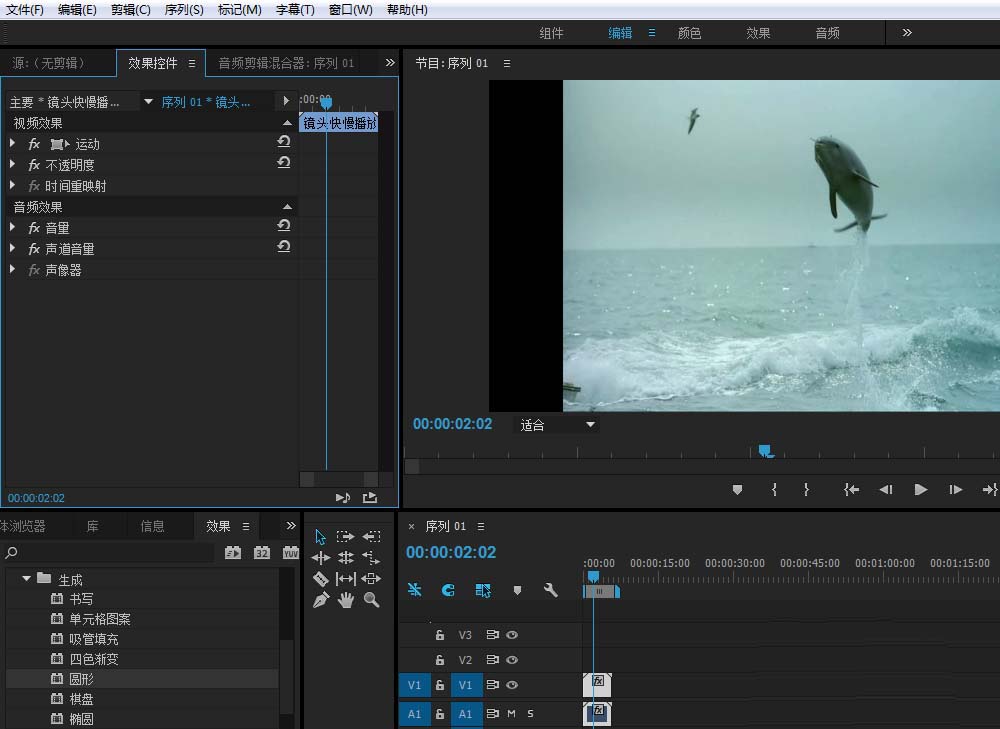
Task: Select the Ripple Edit tool
Action: pyautogui.click(x=320, y=558)
